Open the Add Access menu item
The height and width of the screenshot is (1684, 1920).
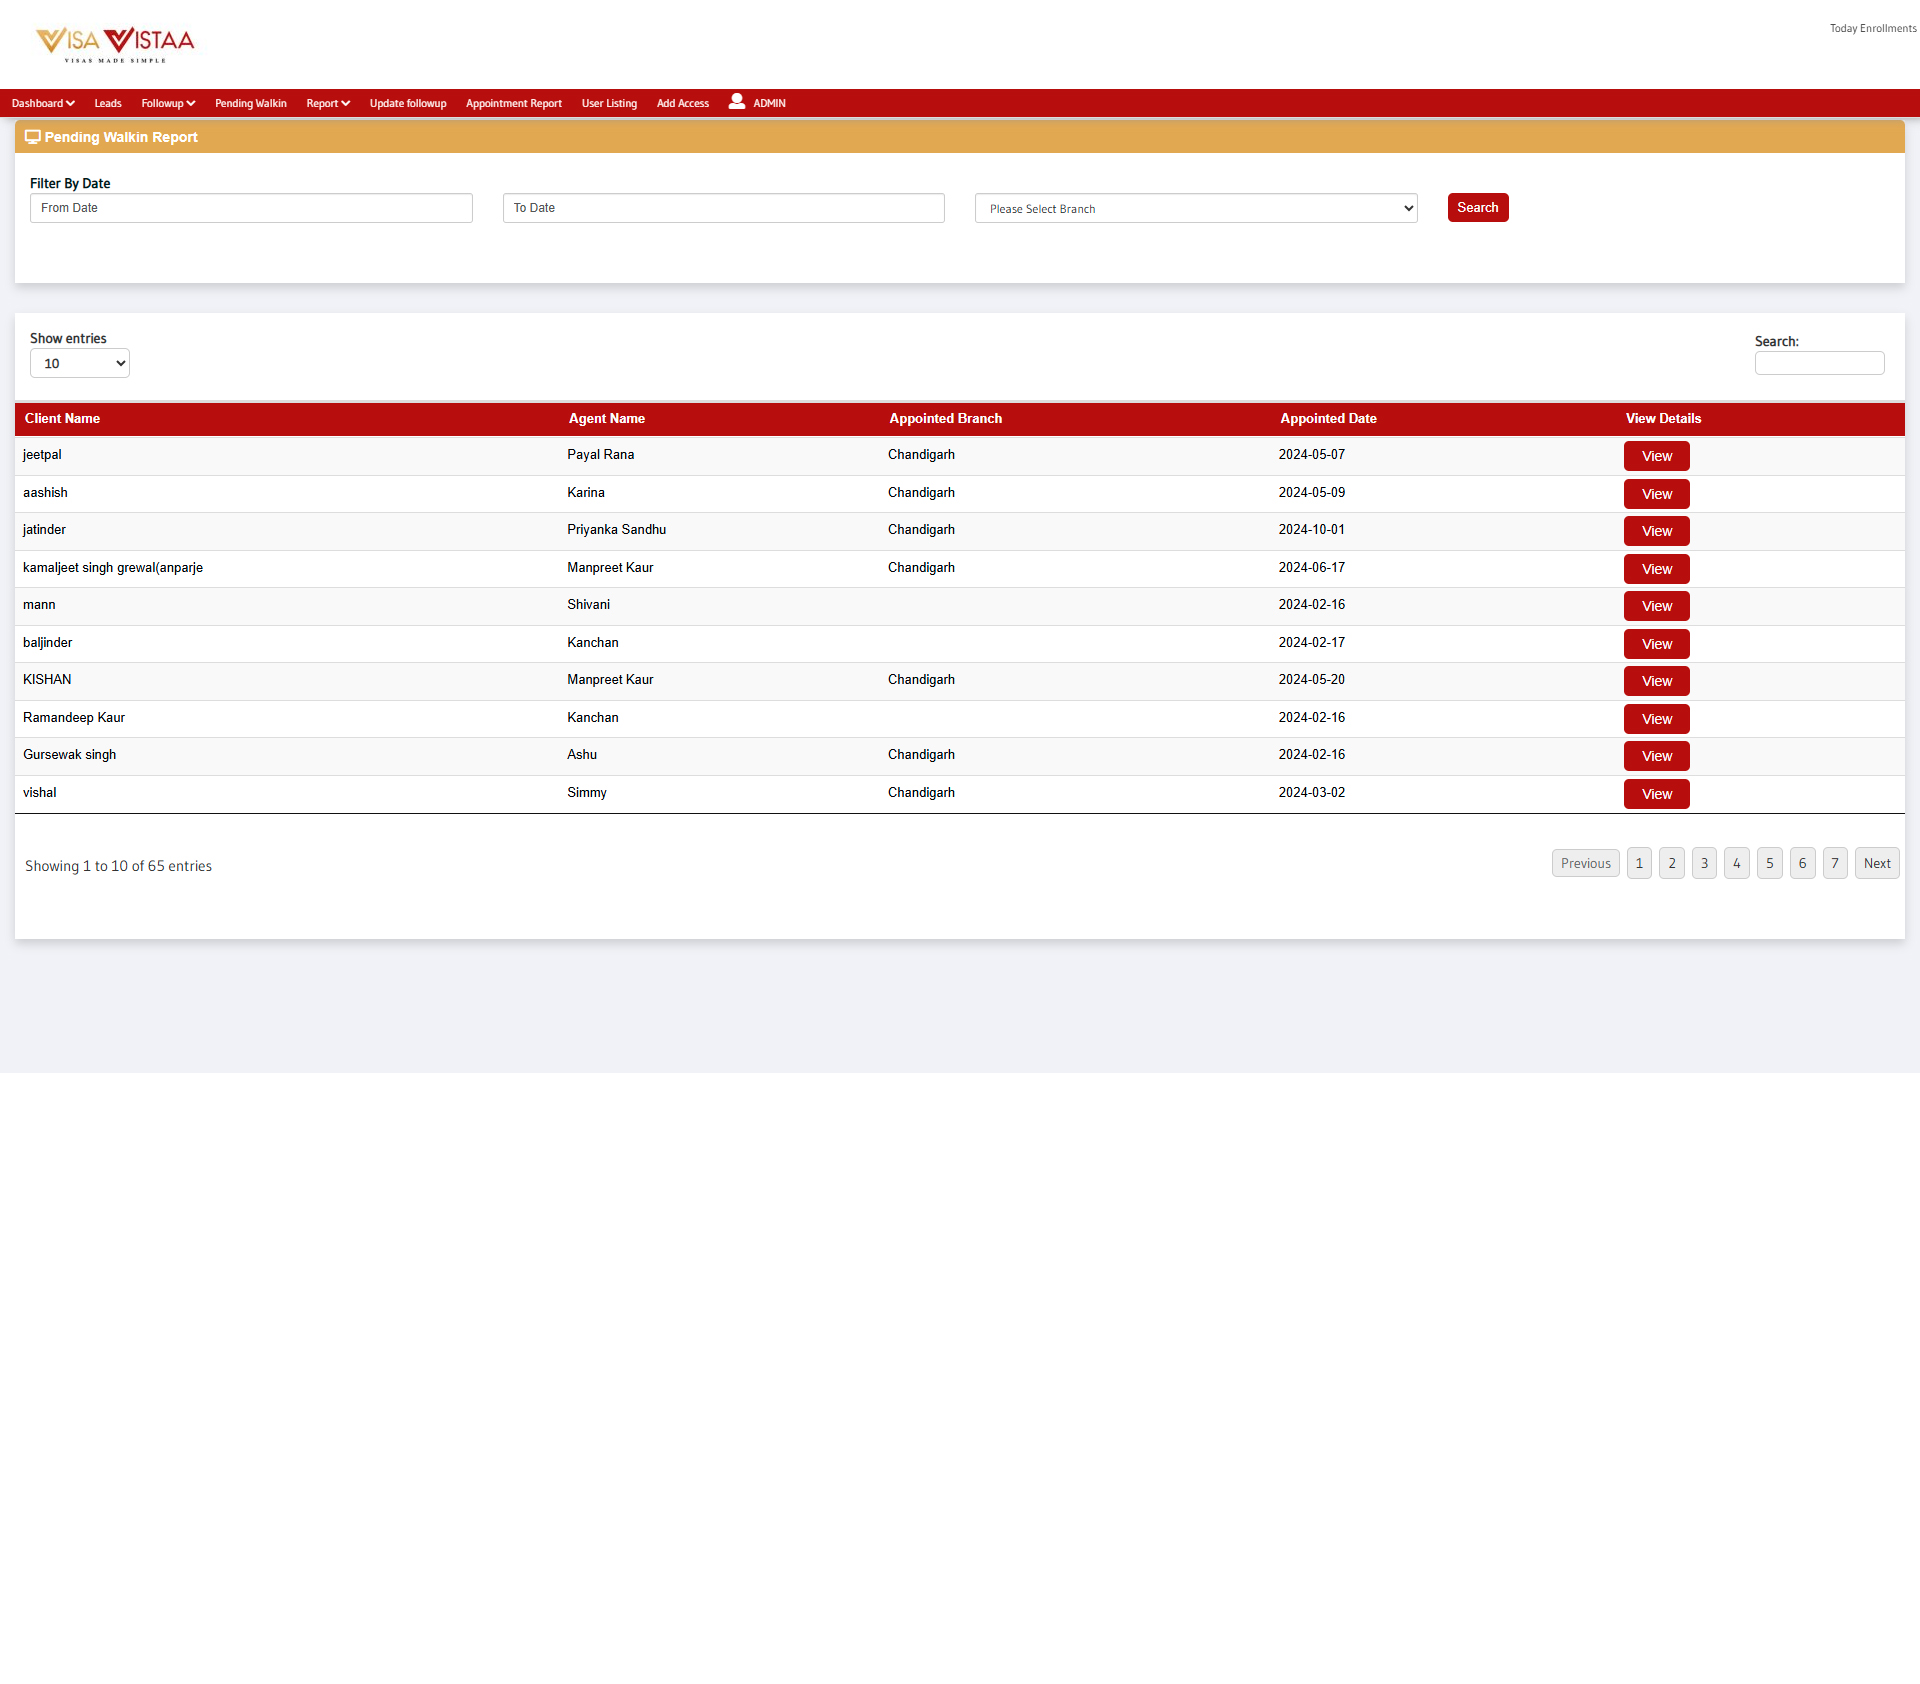point(682,104)
